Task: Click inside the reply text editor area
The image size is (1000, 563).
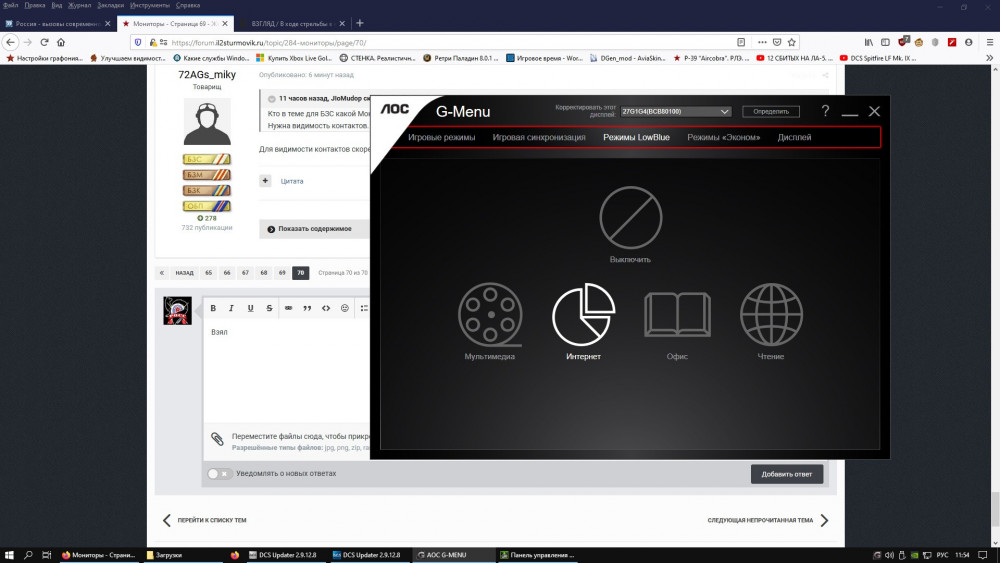Action: [285, 370]
